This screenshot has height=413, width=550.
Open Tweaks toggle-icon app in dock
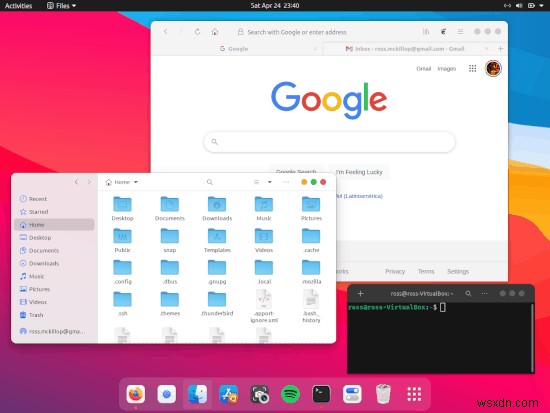(352, 394)
